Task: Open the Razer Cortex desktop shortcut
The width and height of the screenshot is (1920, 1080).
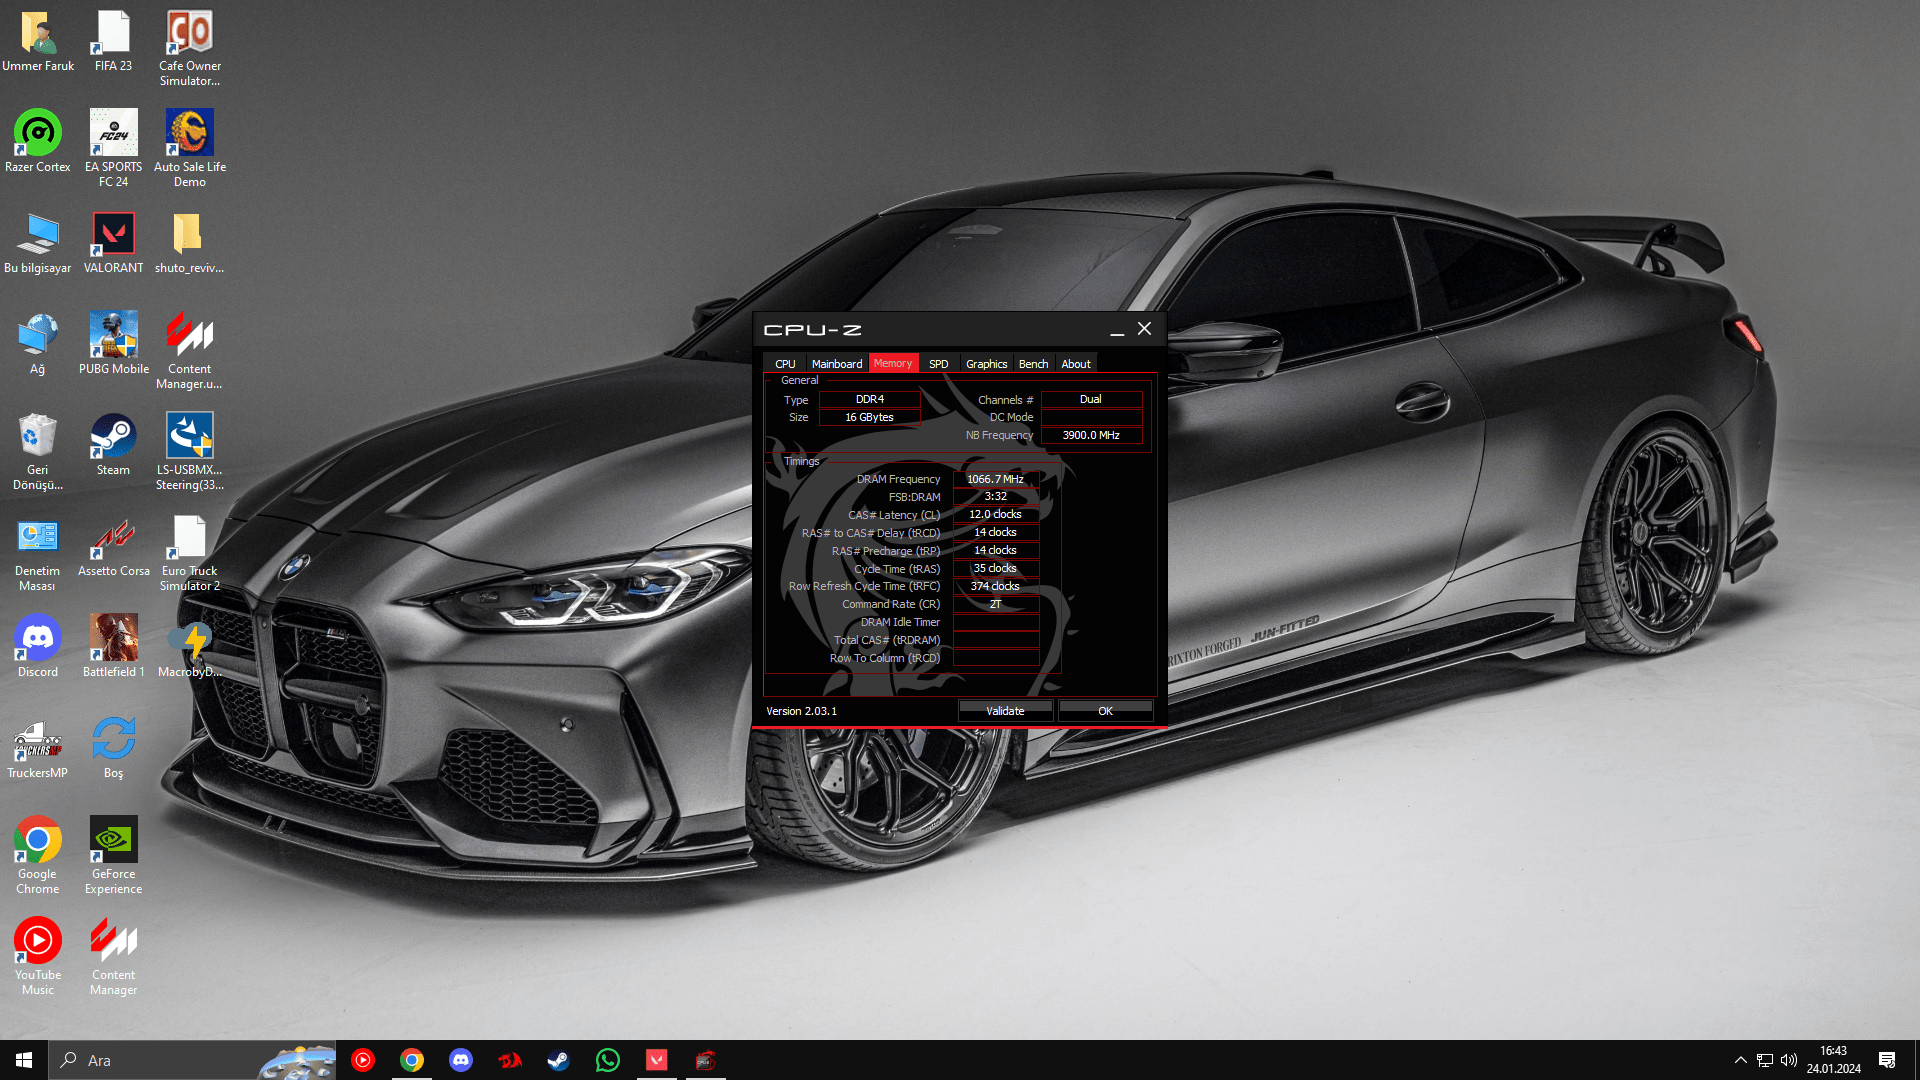Action: pos(38,134)
